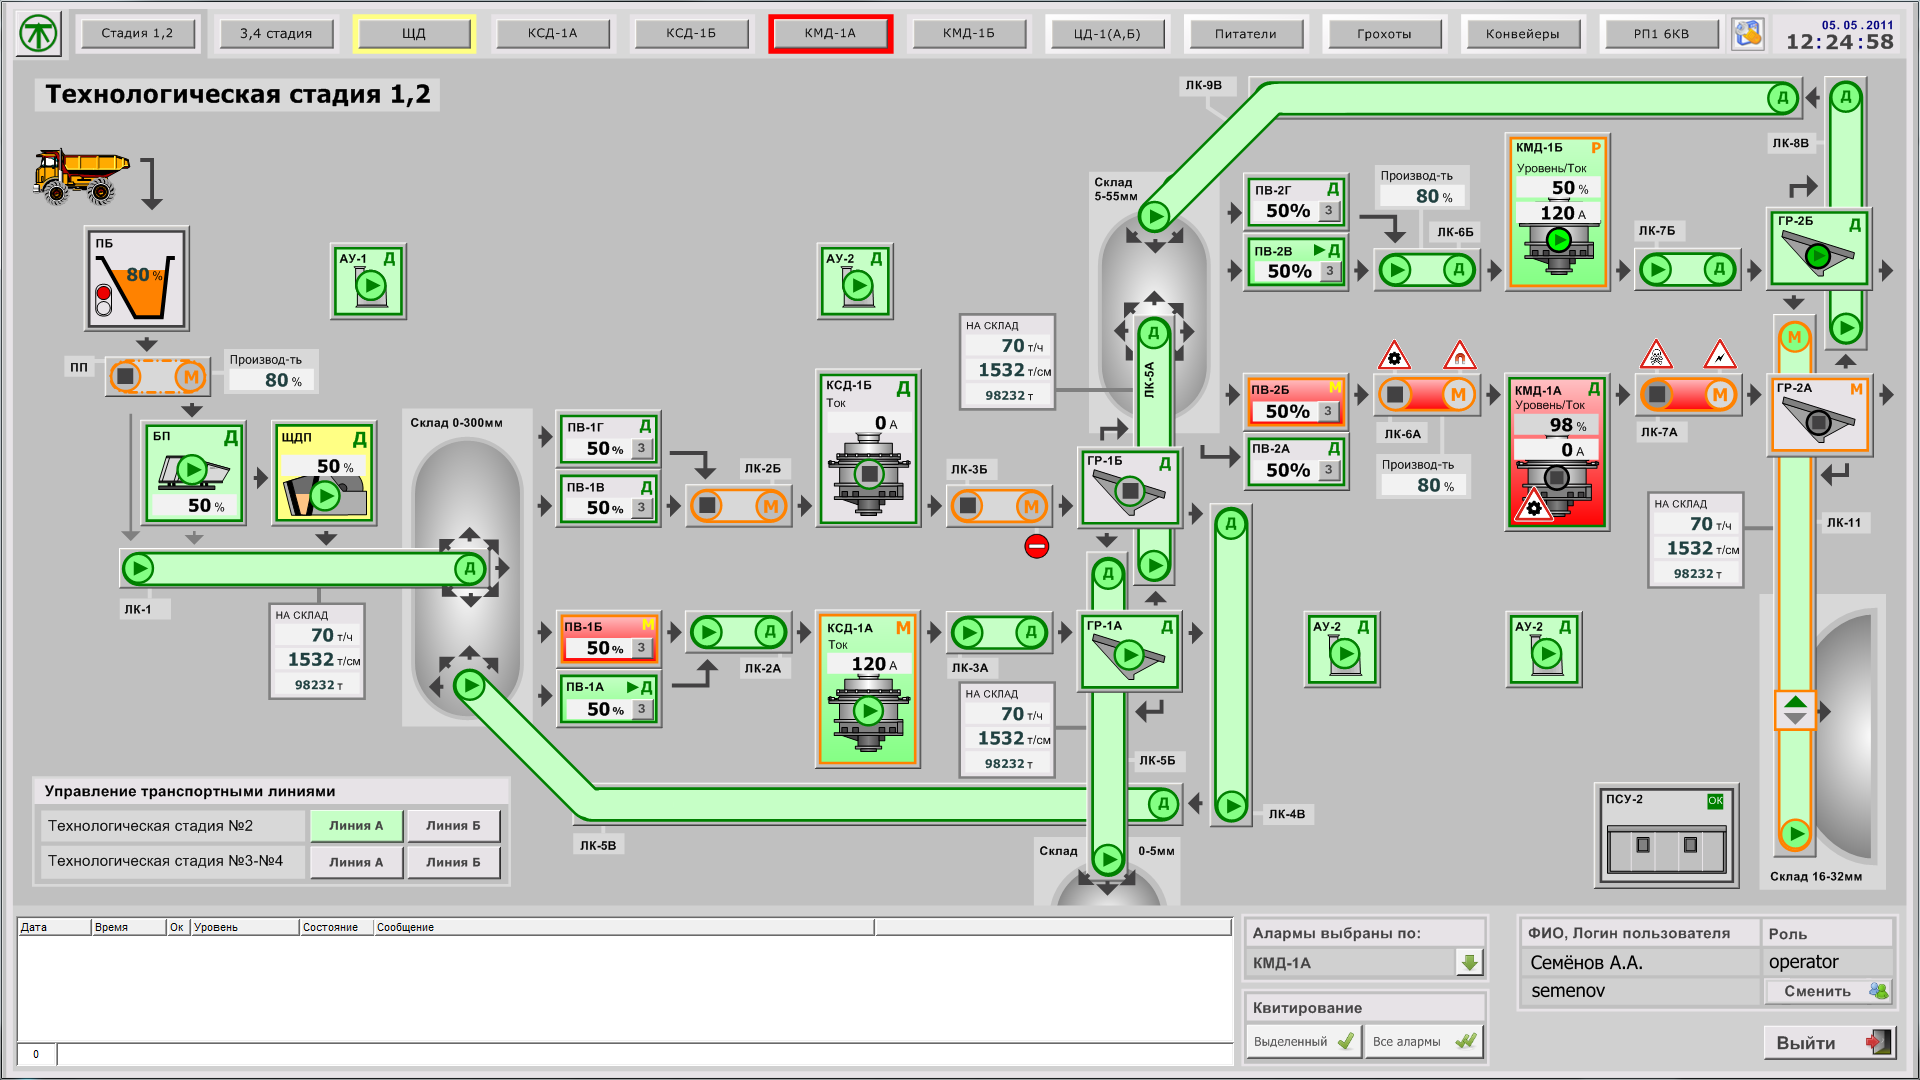Acknowledge Все алармы
This screenshot has width=1920, height=1080.
[1423, 1041]
